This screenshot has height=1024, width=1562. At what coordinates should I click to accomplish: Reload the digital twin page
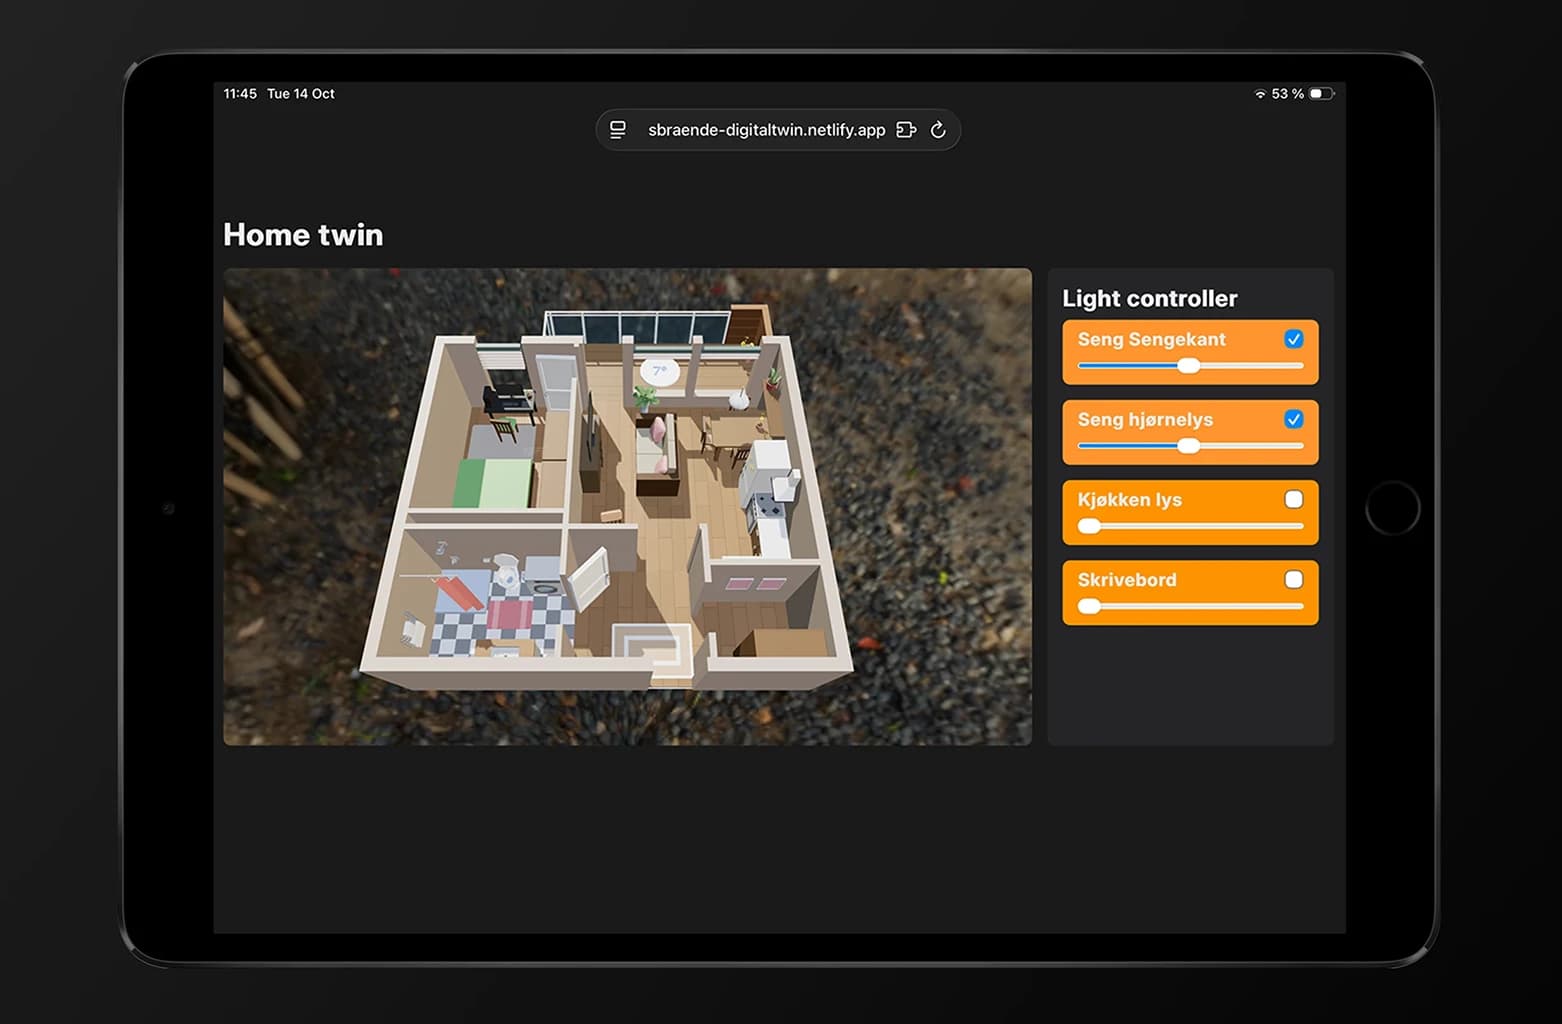click(x=938, y=130)
